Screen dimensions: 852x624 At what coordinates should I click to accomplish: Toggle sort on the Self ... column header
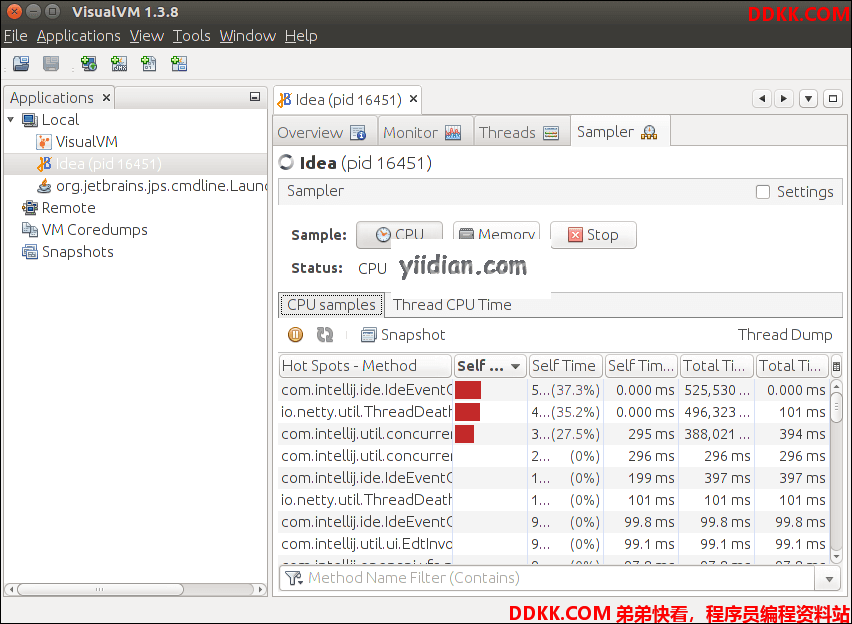490,366
